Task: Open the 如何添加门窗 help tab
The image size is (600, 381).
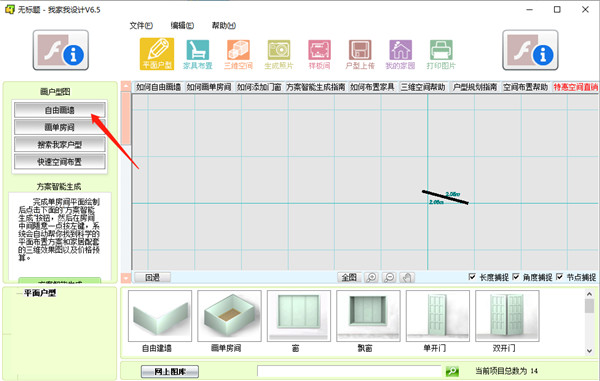Action: (x=259, y=87)
